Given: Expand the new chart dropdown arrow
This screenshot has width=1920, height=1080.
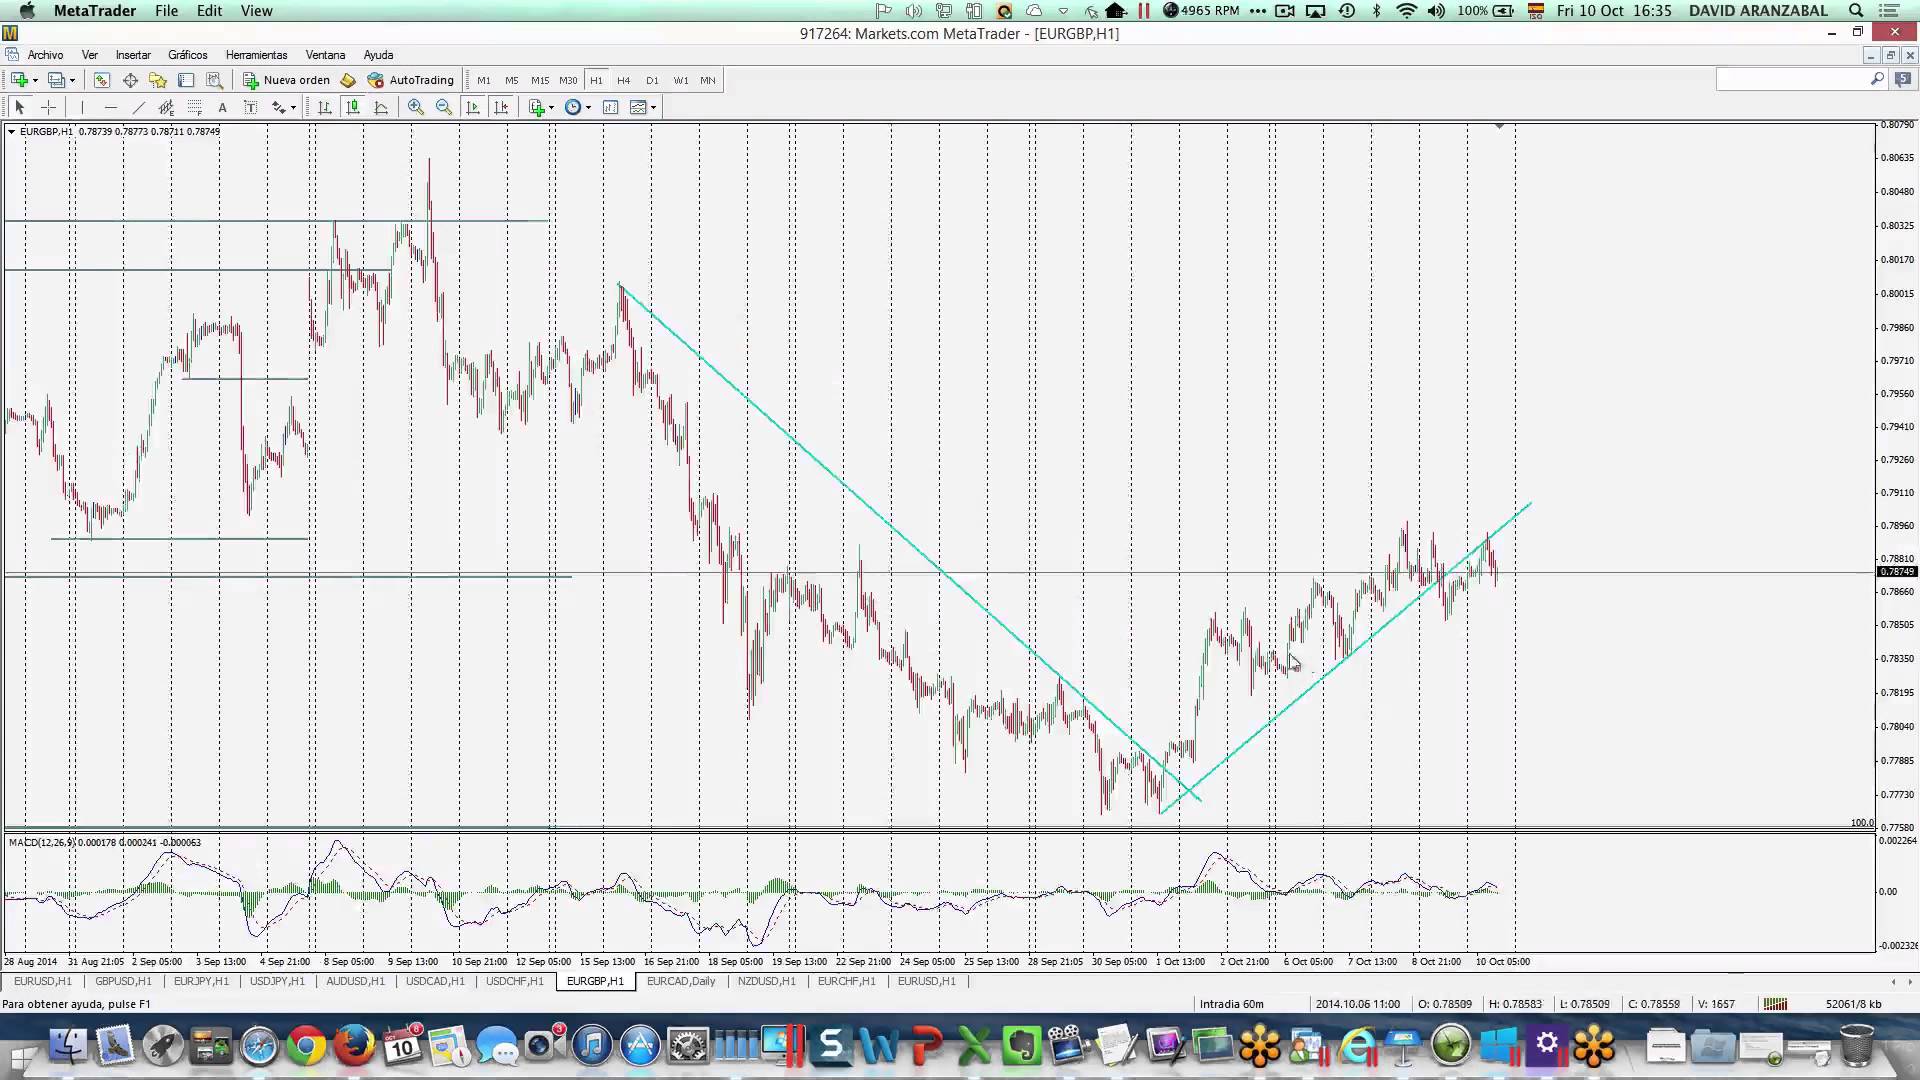Looking at the screenshot, I should [x=35, y=80].
